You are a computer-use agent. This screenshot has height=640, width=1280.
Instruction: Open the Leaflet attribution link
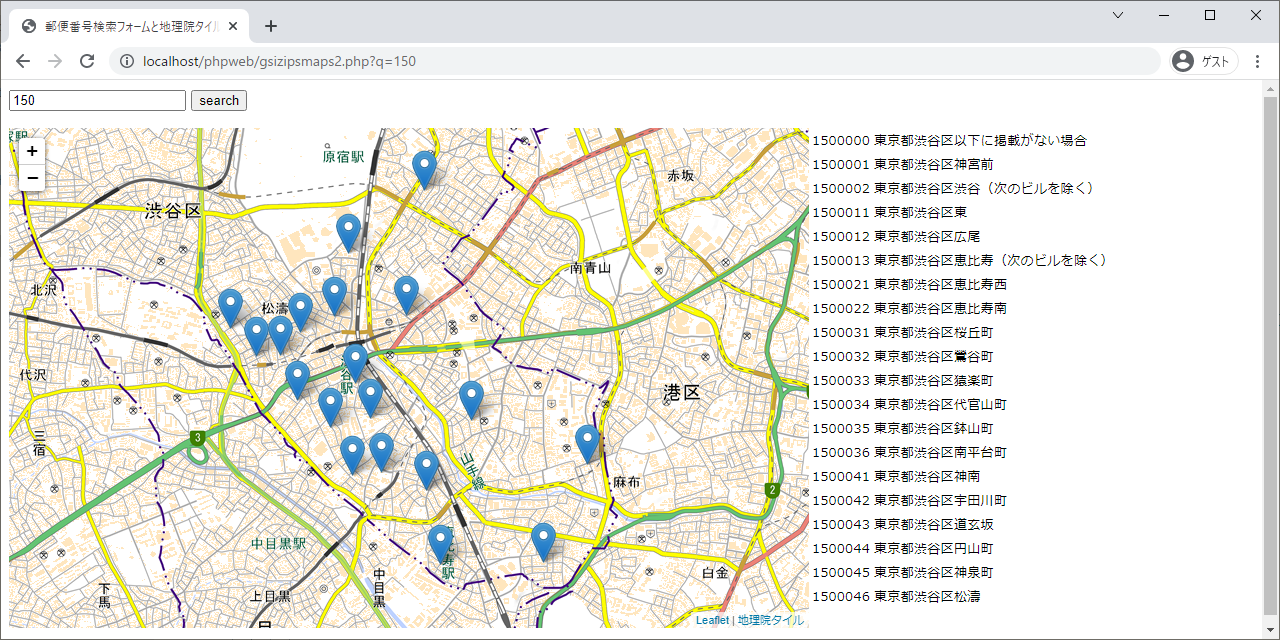(712, 620)
